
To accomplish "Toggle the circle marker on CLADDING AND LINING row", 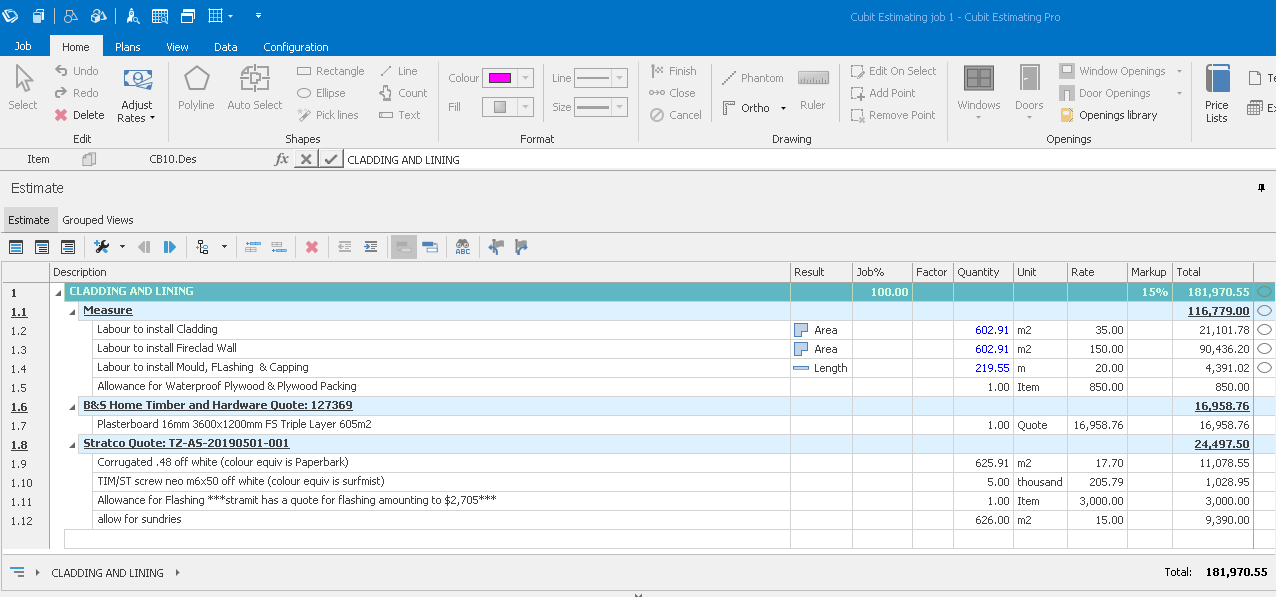I will 1264,292.
